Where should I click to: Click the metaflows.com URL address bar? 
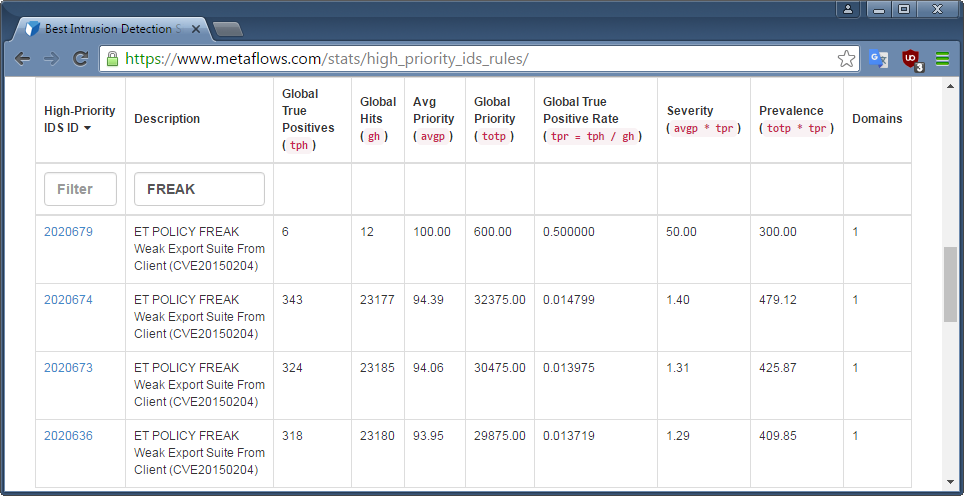479,59
